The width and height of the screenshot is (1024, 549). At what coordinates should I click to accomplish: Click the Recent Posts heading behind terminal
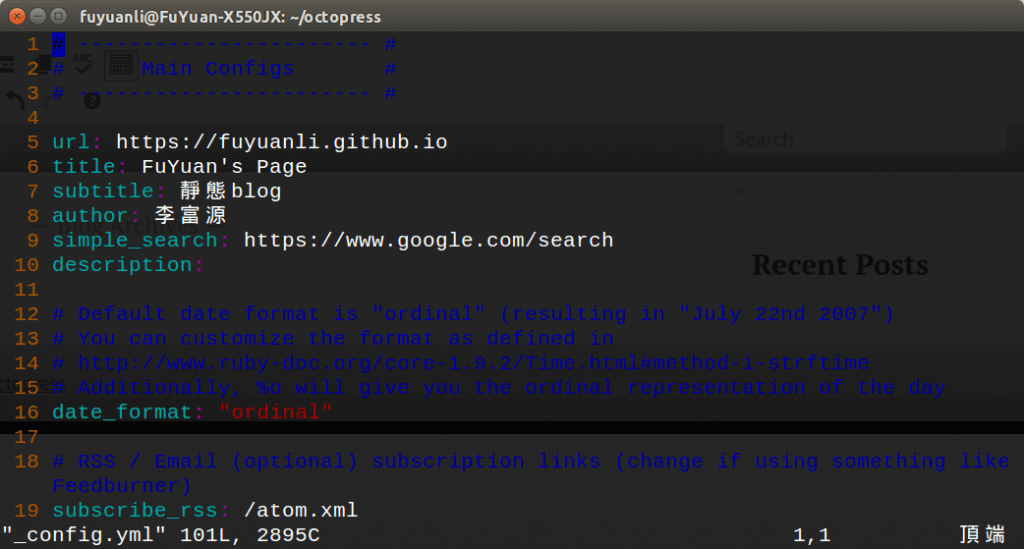[840, 265]
